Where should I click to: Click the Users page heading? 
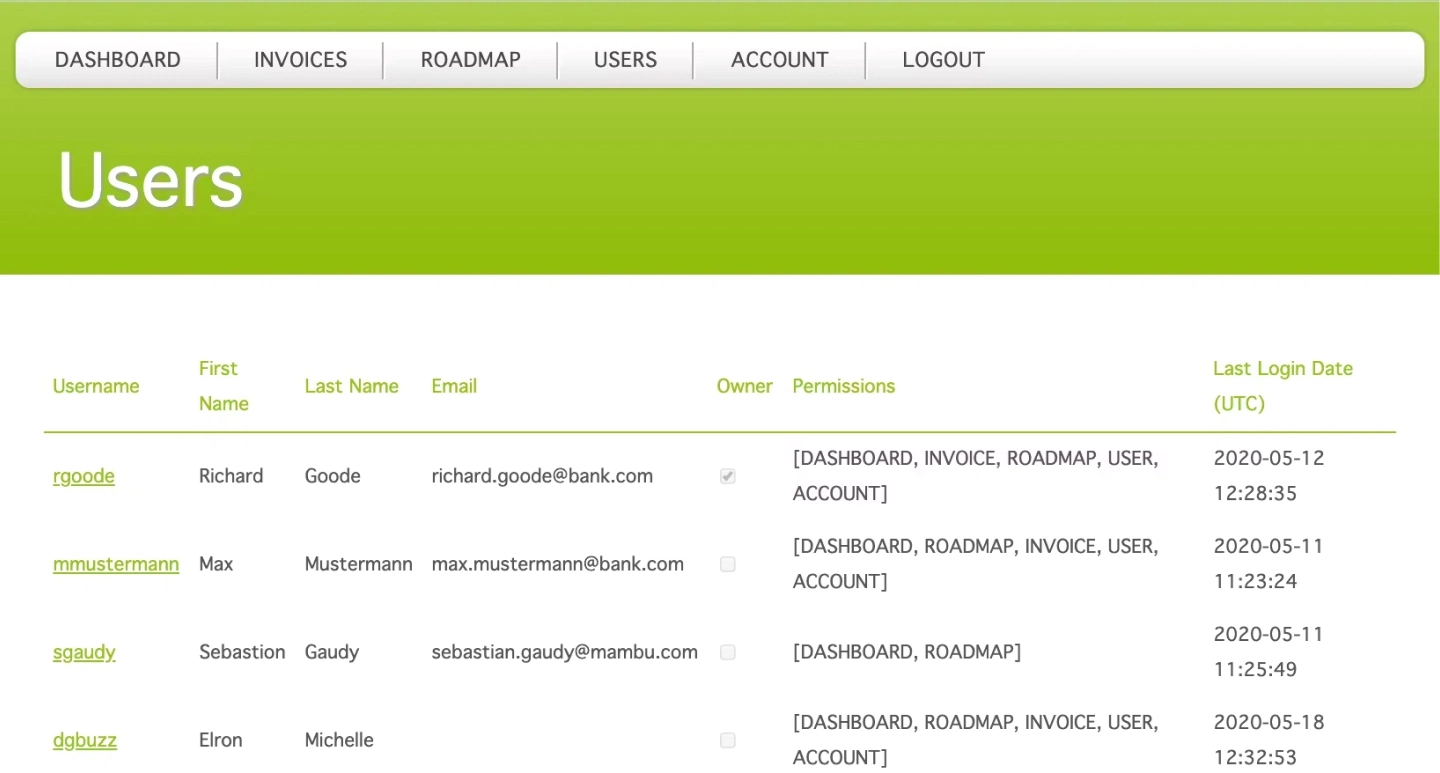[148, 180]
